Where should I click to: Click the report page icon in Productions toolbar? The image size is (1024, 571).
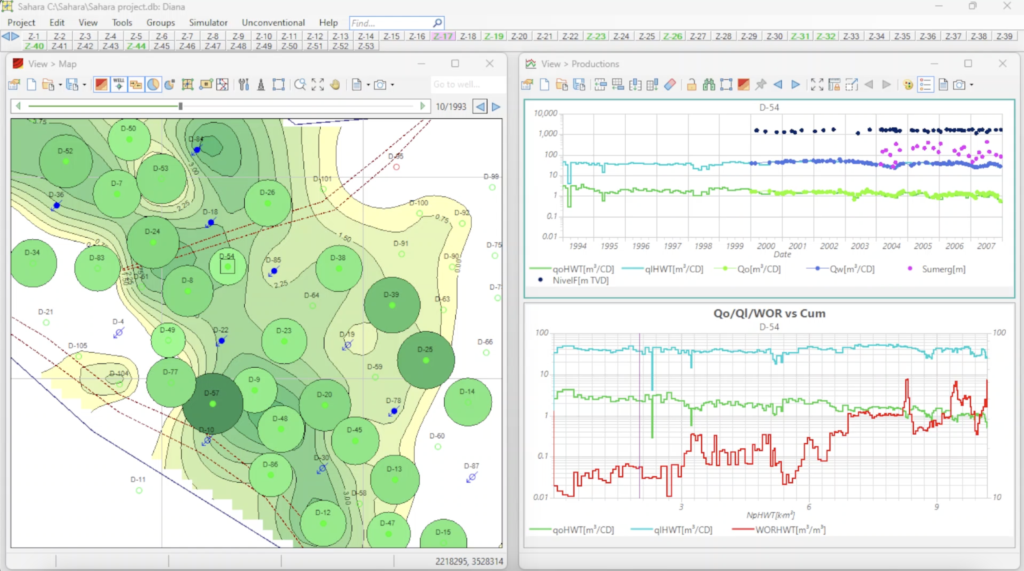pos(943,84)
